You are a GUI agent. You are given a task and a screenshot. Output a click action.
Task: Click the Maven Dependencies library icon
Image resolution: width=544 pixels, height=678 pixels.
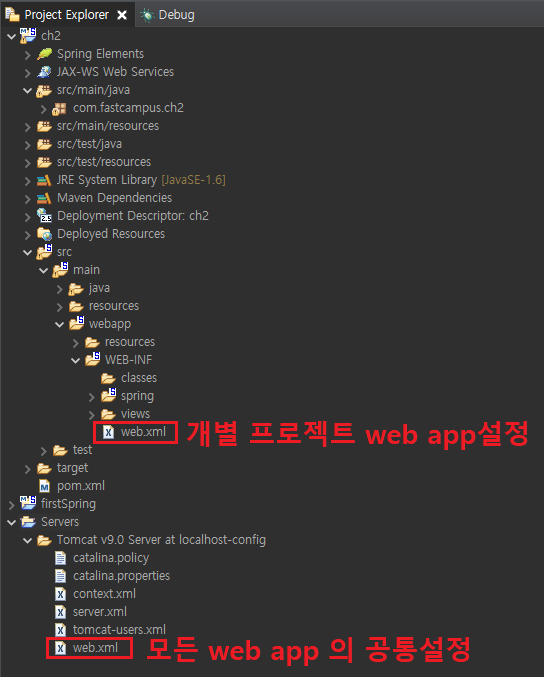(x=44, y=198)
